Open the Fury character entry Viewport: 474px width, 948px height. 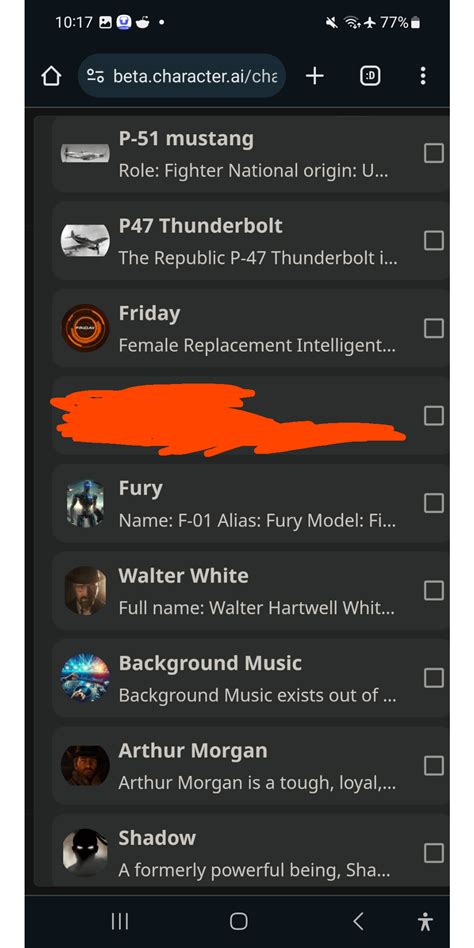pyautogui.click(x=250, y=503)
